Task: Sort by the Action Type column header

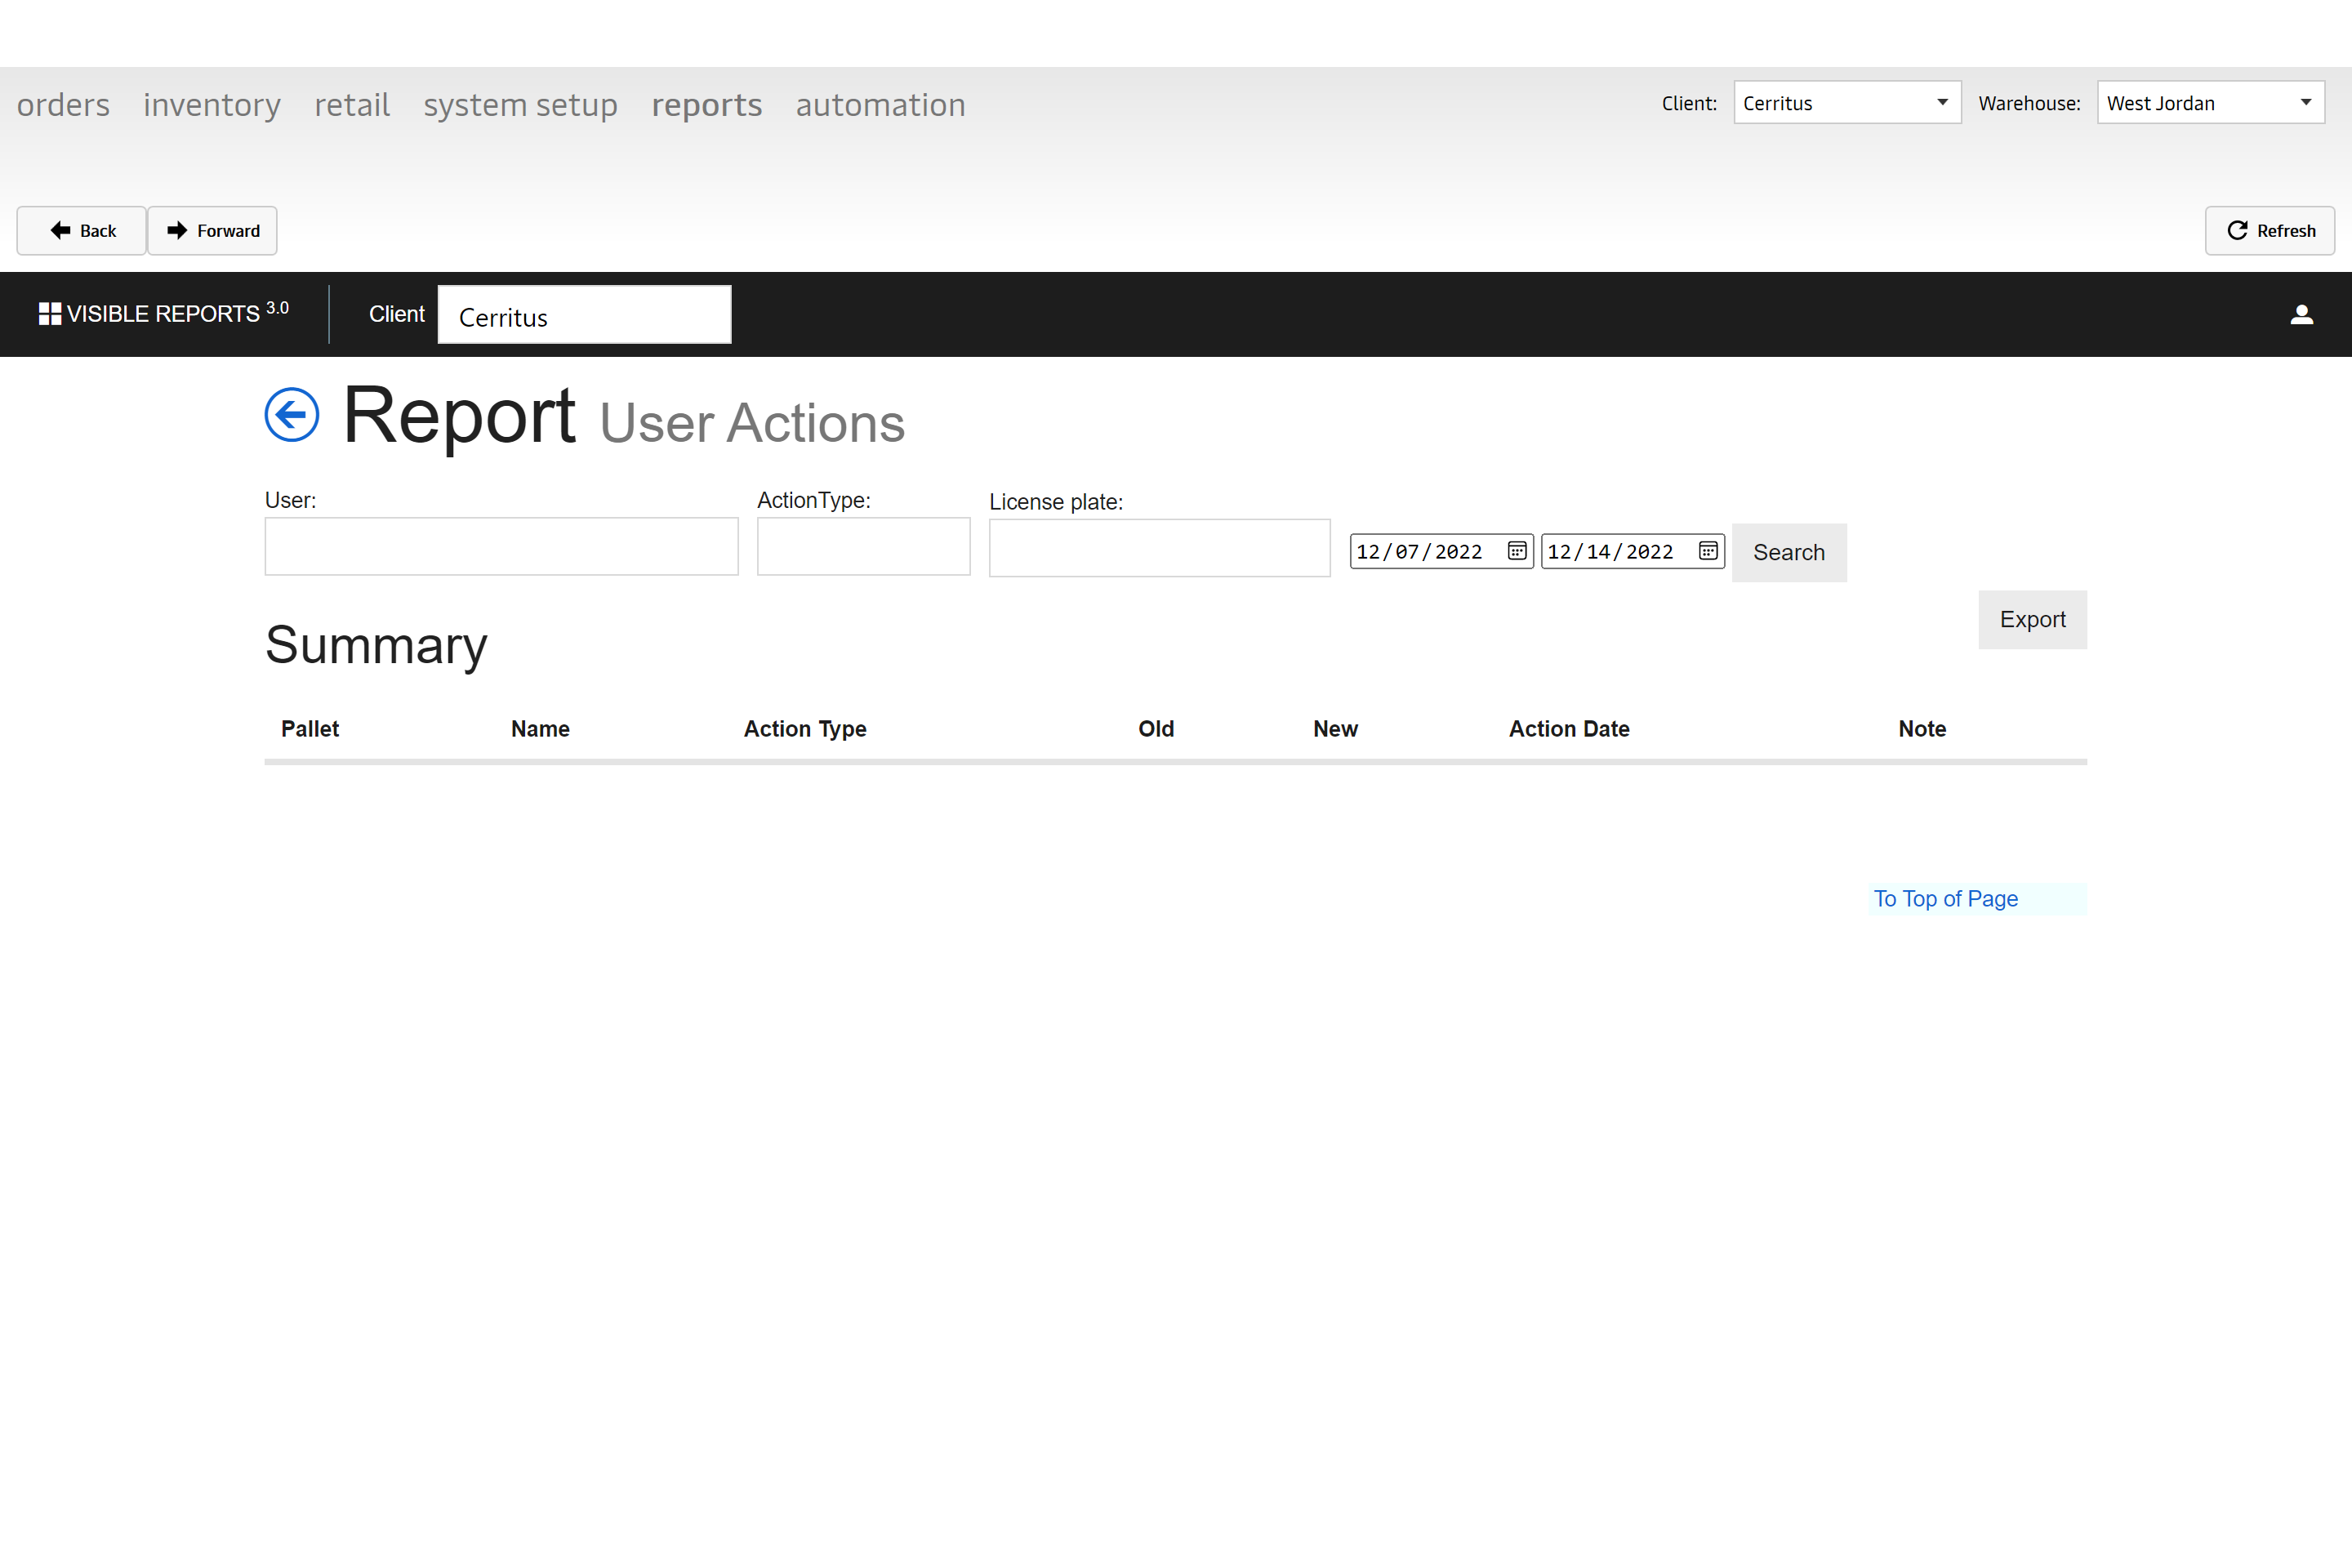Action: tap(805, 729)
